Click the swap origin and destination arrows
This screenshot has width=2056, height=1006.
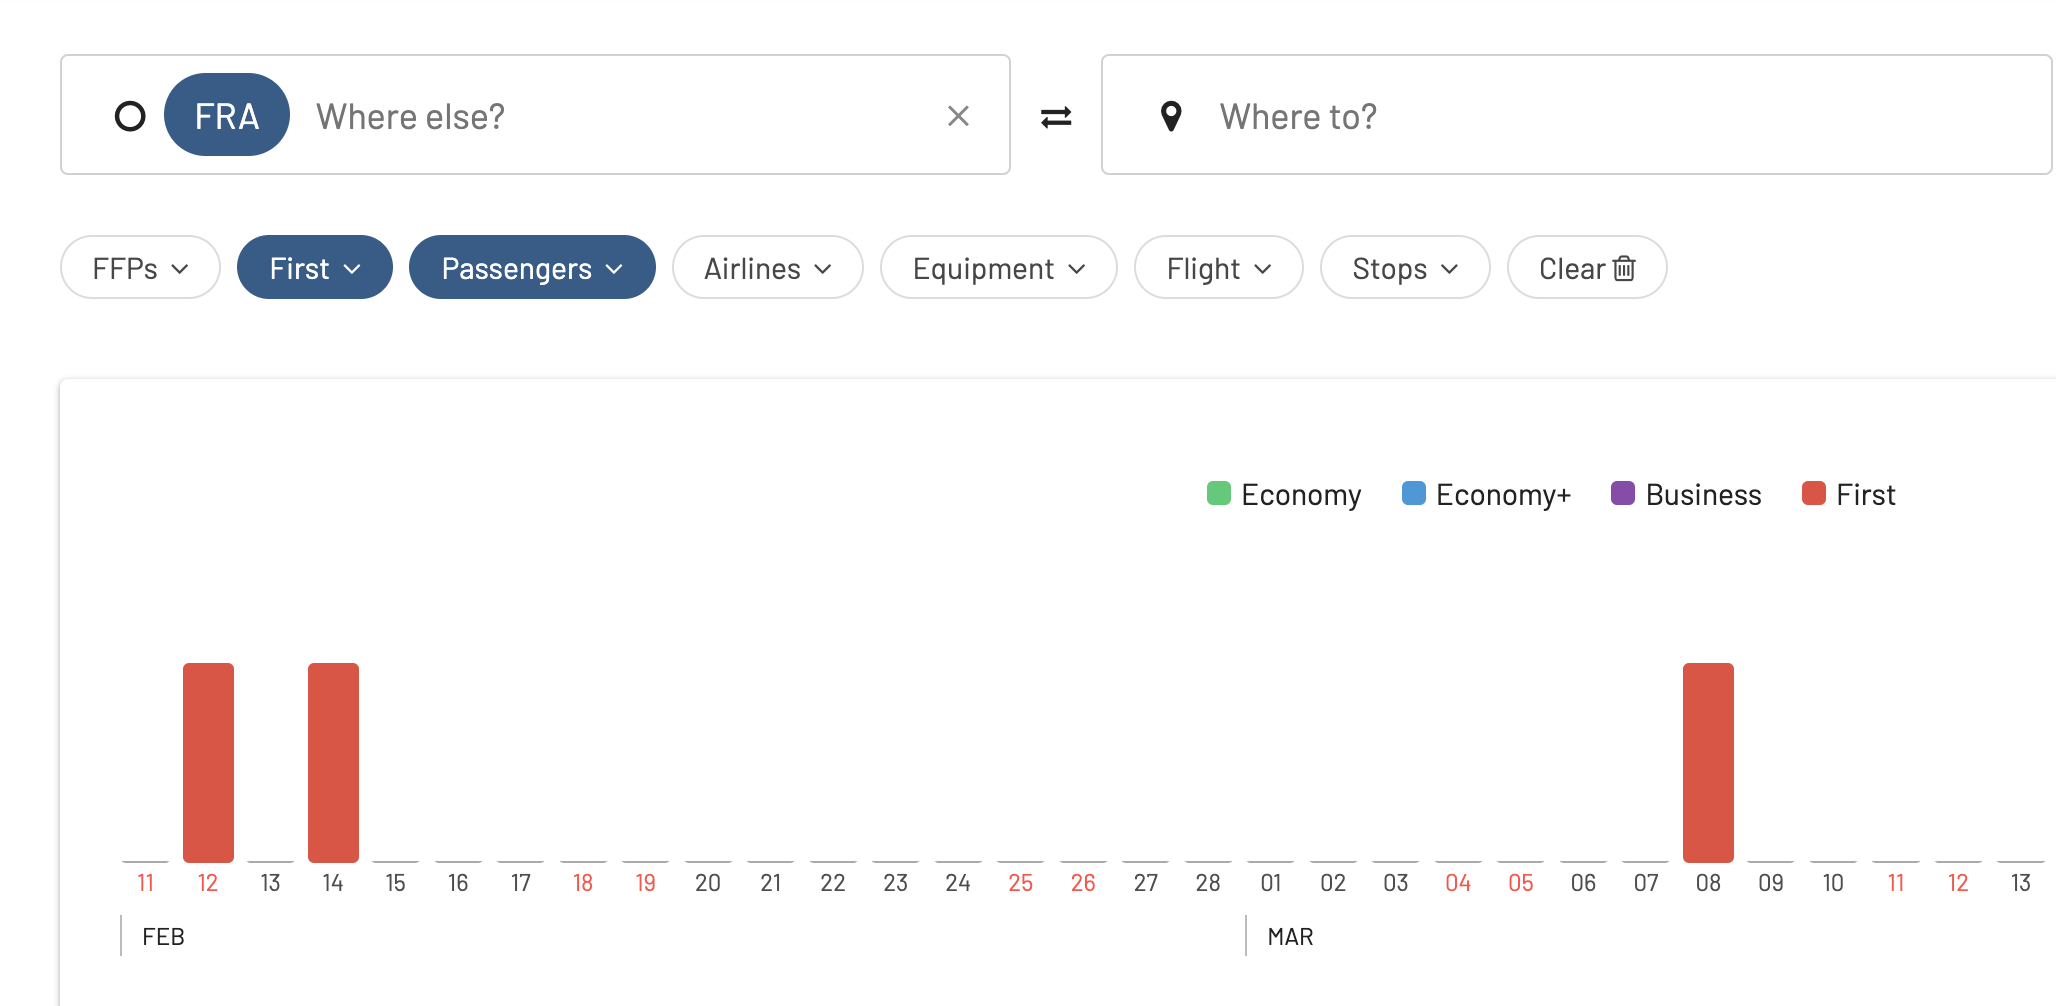tap(1056, 117)
